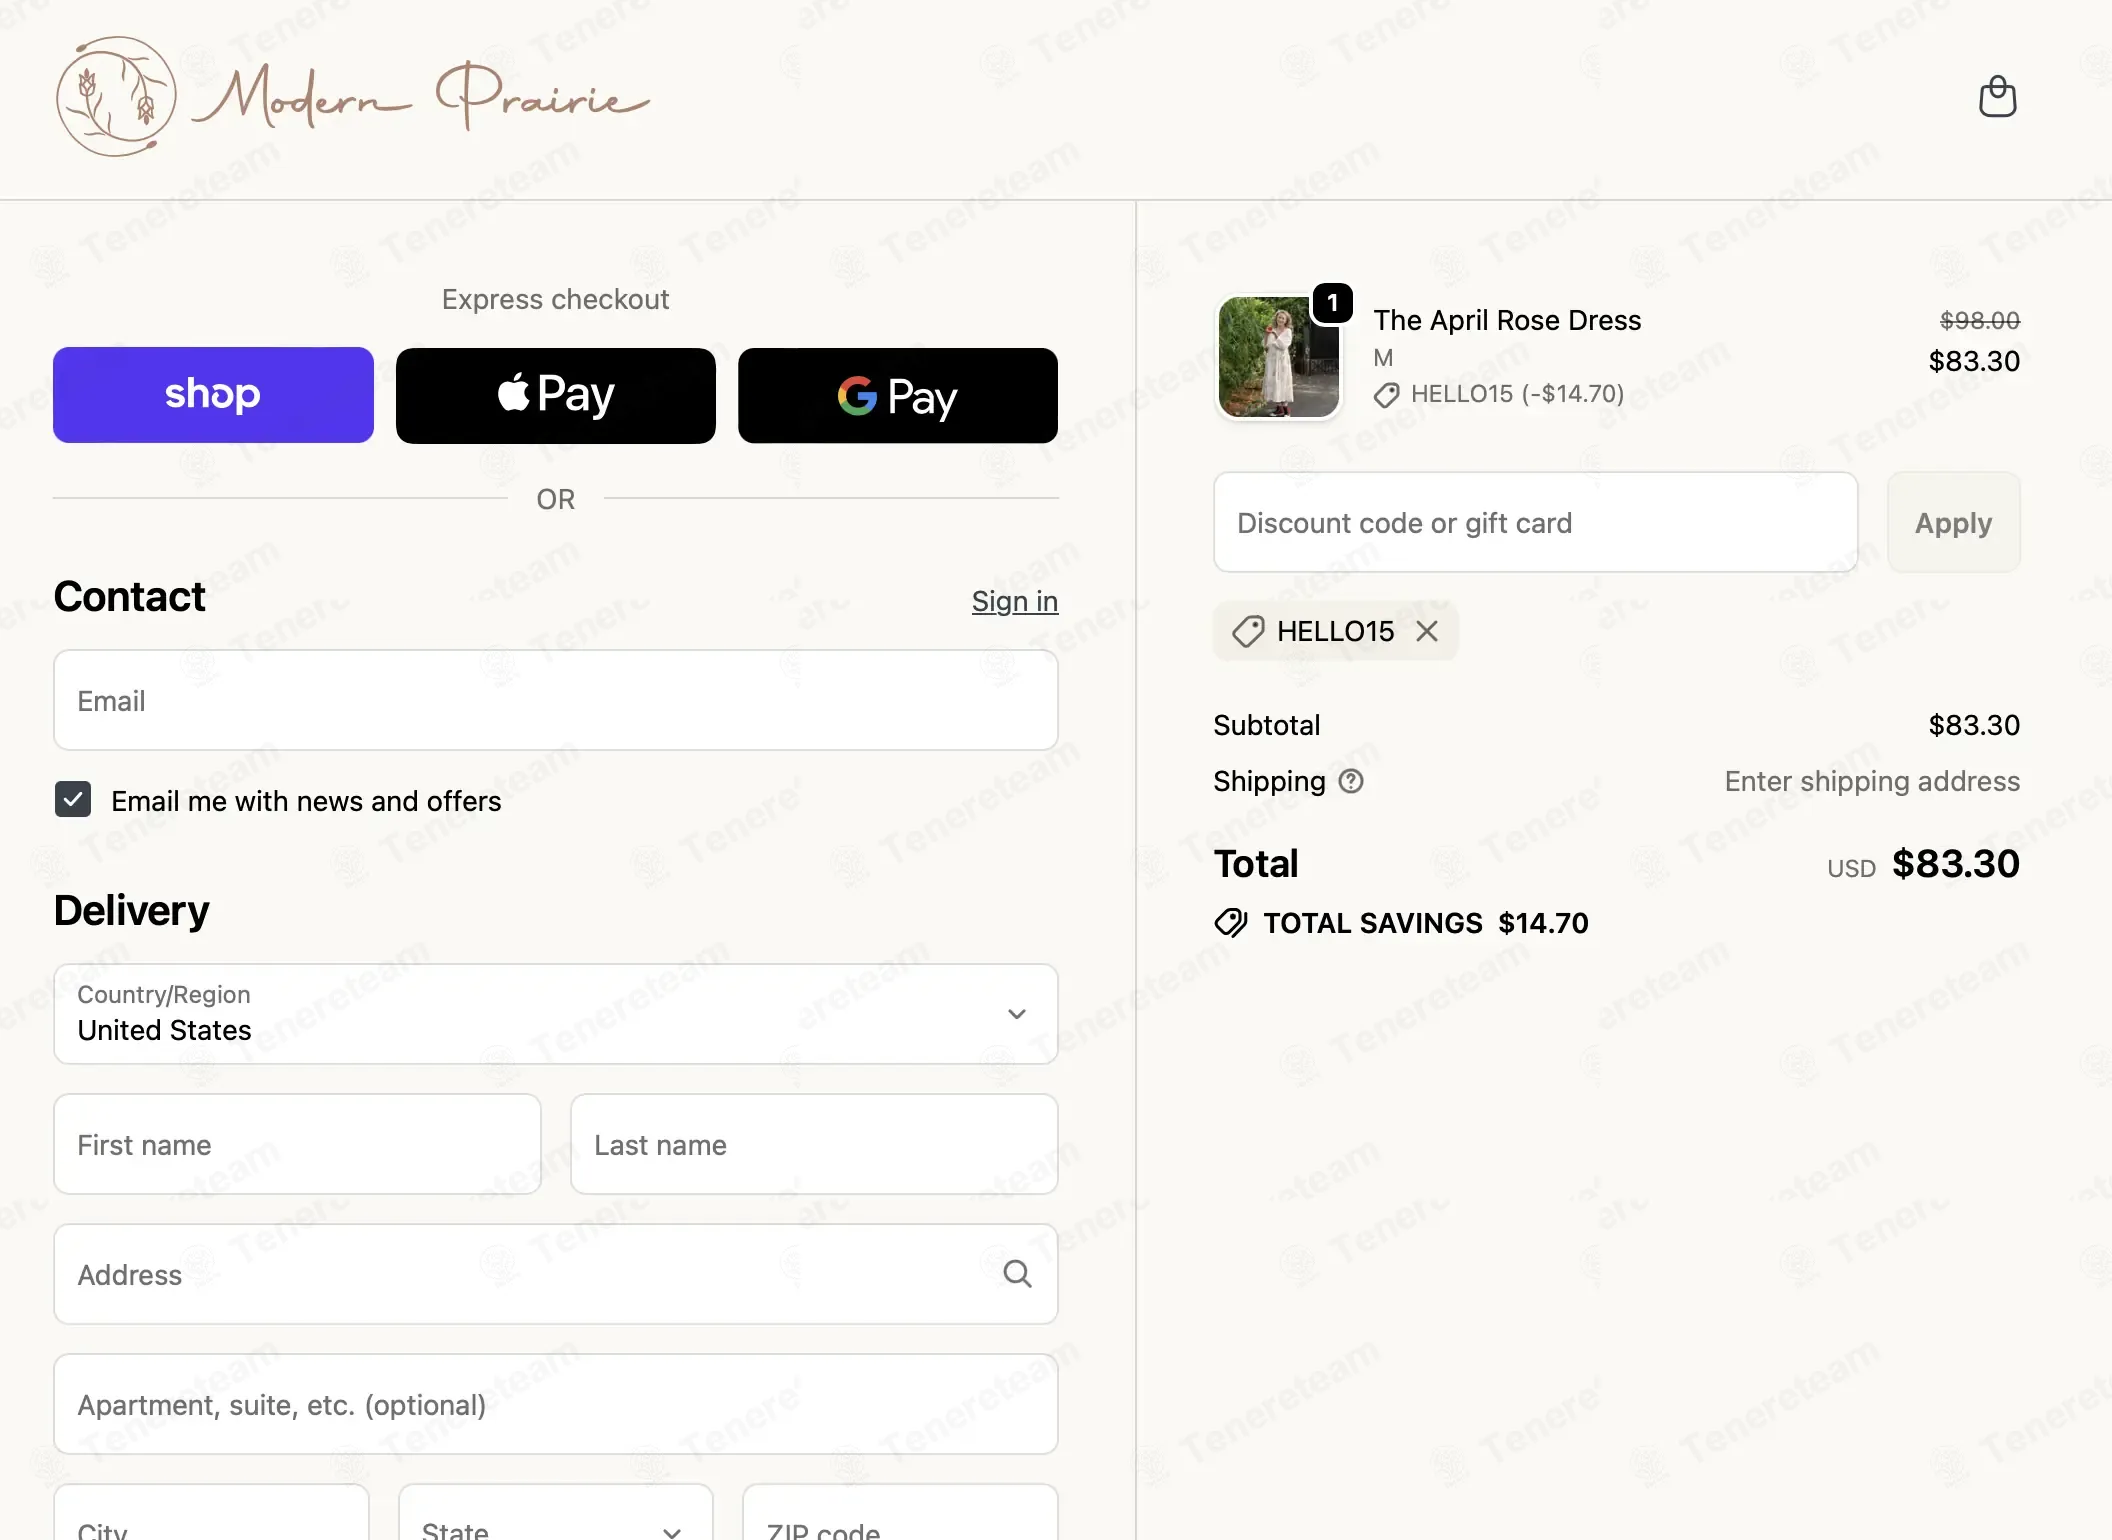Click The April Rose Dress product name
Screen dimensions: 2112x1540
pyautogui.click(x=1507, y=320)
